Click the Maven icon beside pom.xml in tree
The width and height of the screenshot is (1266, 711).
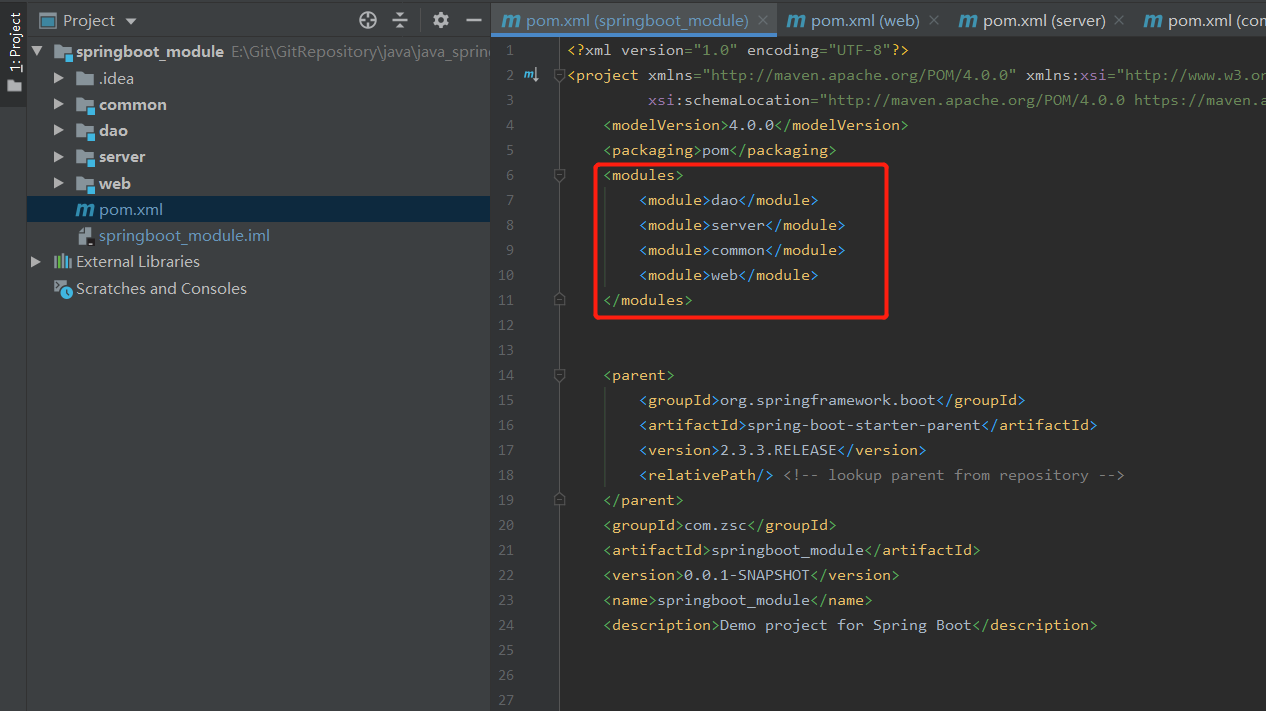pos(85,210)
